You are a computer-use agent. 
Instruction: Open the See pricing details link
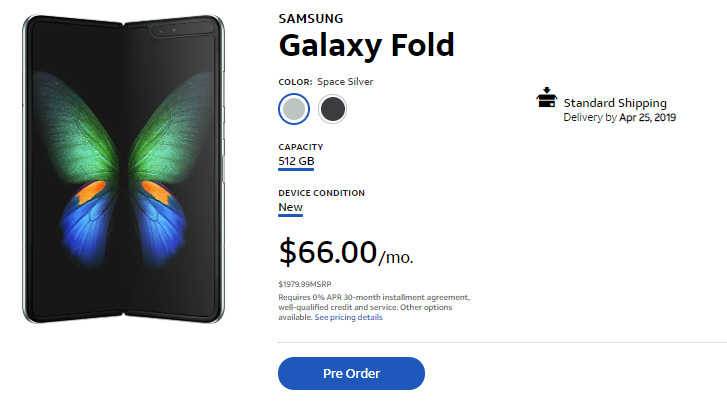coord(349,317)
